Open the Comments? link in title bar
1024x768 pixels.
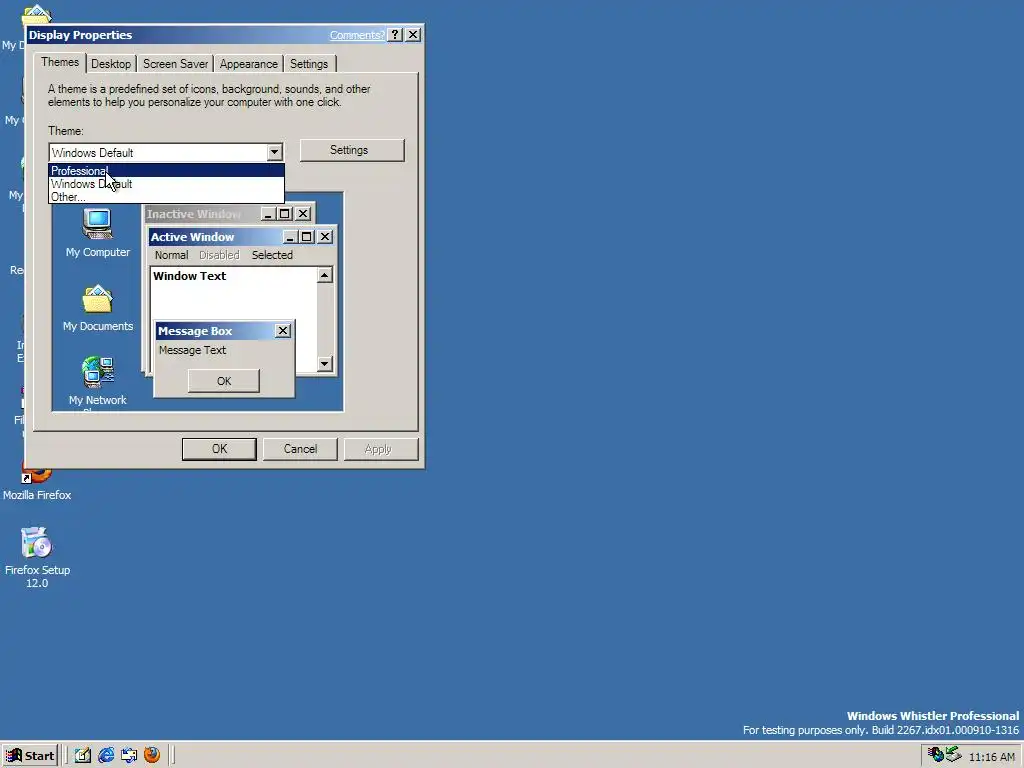[357, 35]
